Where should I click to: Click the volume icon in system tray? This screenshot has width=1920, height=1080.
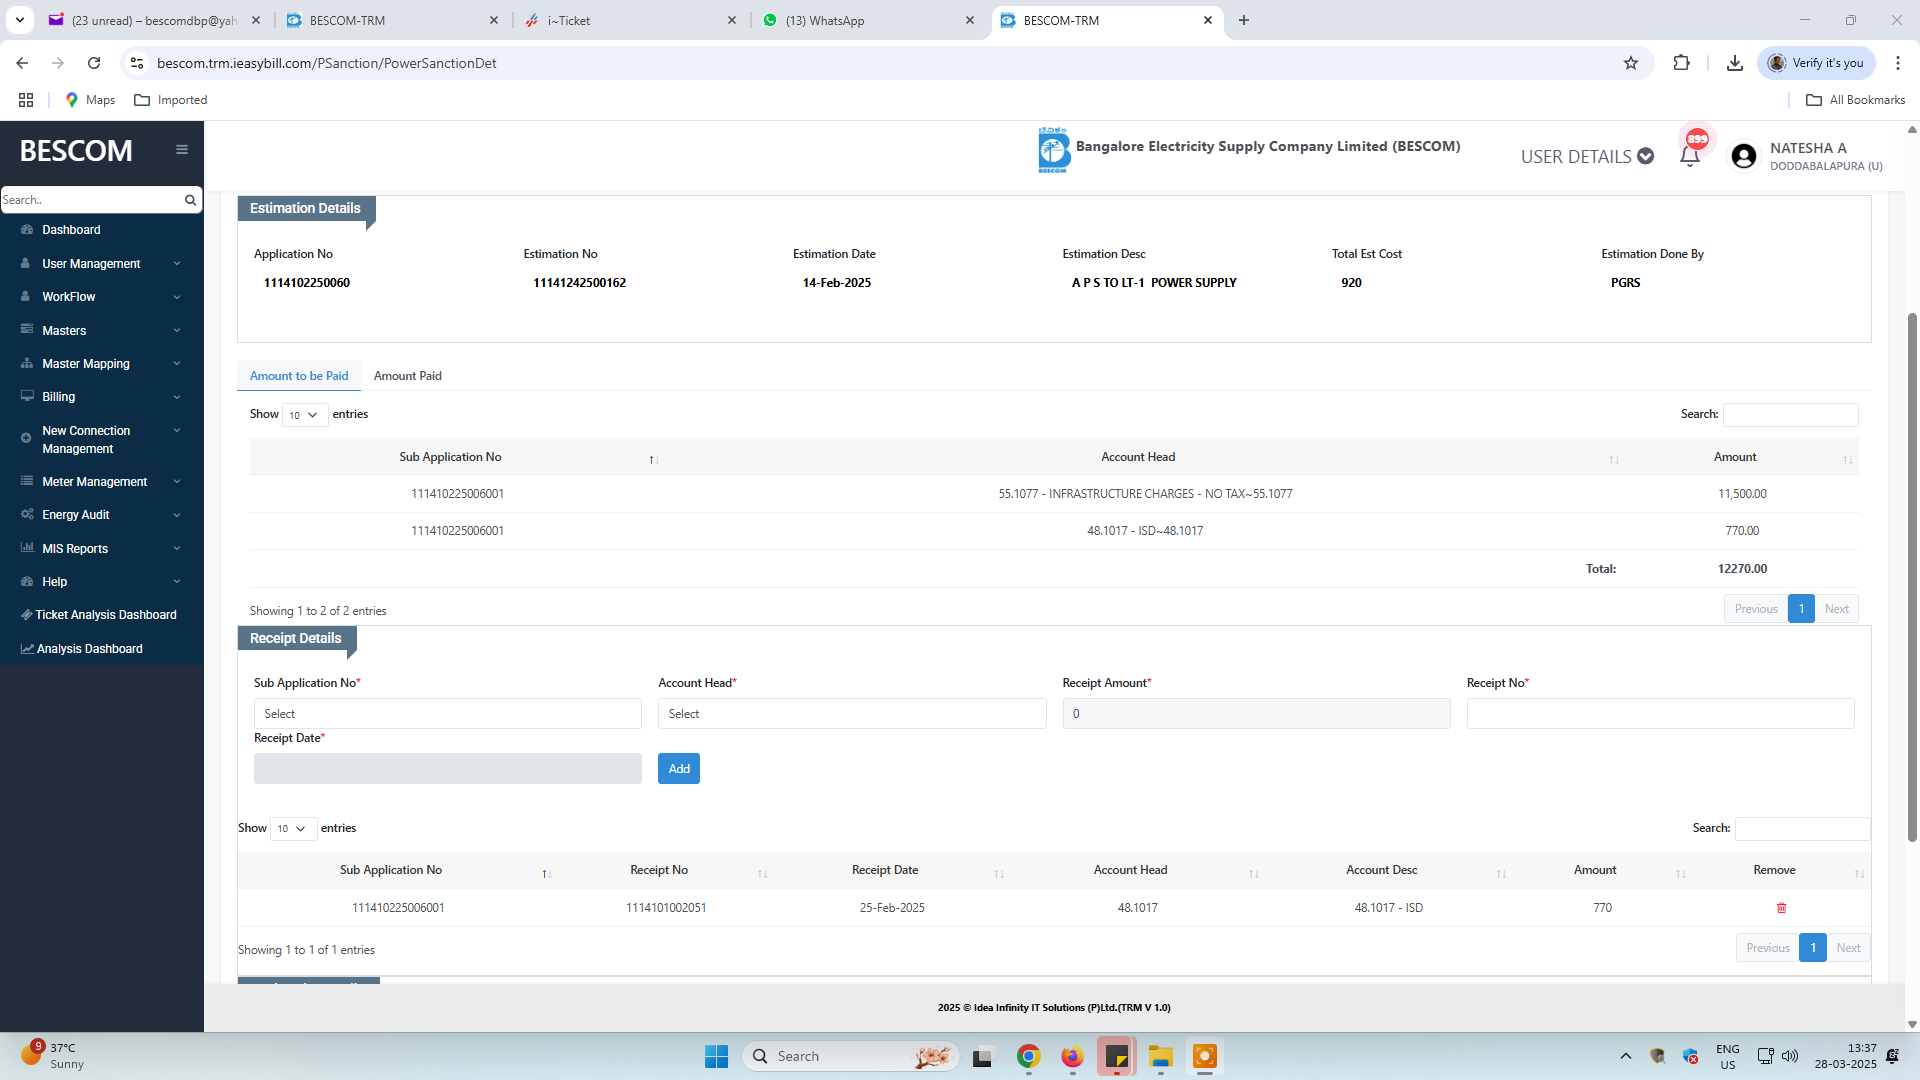click(x=1790, y=1056)
